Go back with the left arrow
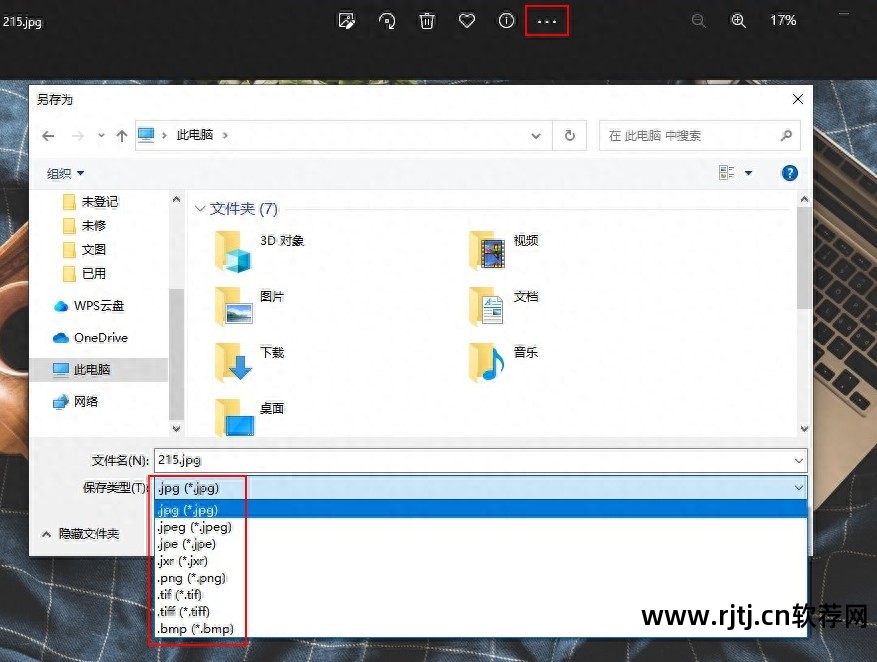 [48, 136]
